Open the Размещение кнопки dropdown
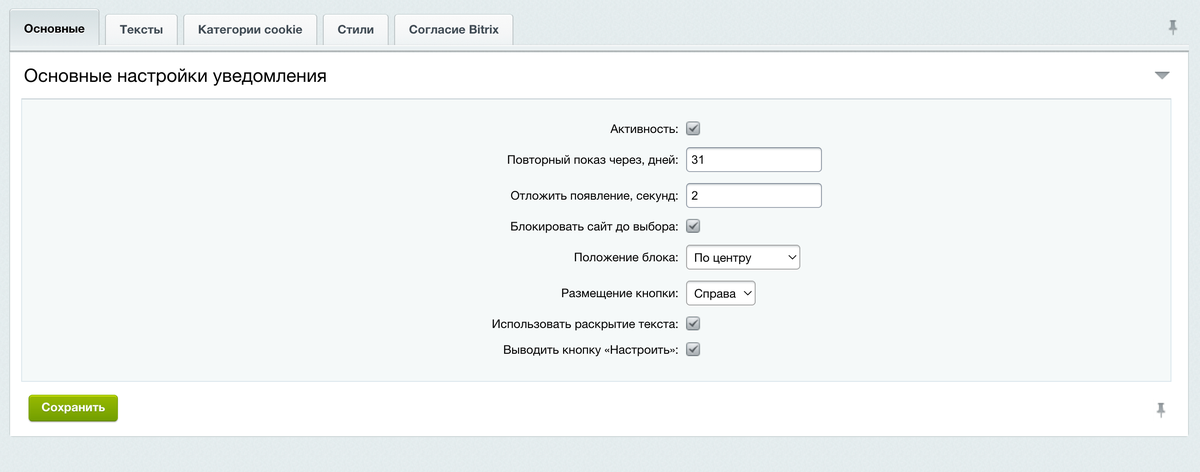The height and width of the screenshot is (472, 1200). [x=720, y=293]
